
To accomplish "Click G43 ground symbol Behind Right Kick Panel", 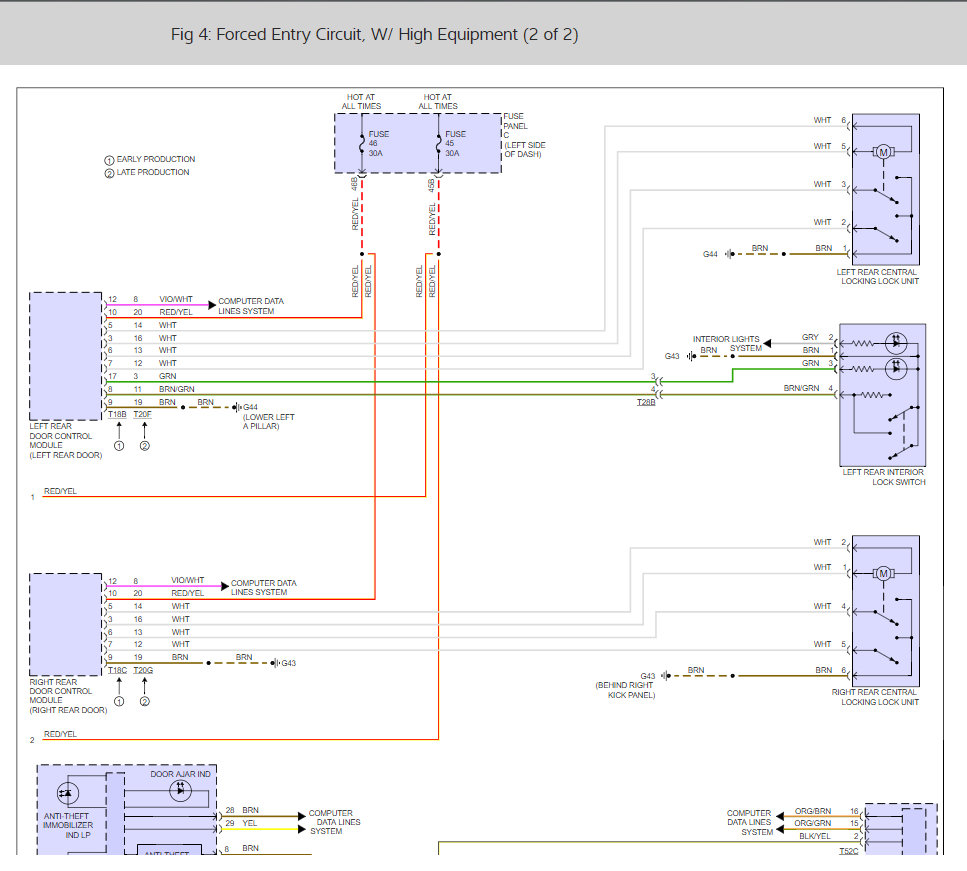I will coord(665,676).
